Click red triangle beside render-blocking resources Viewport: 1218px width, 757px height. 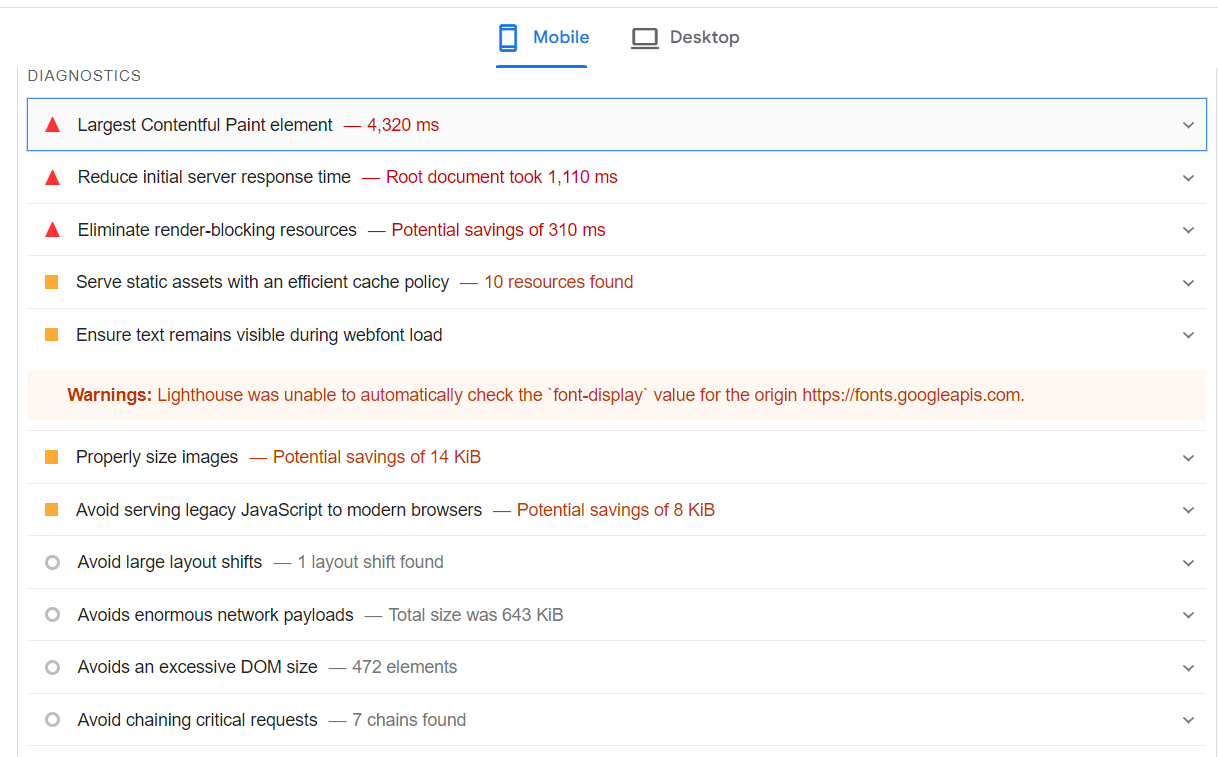tap(53, 230)
